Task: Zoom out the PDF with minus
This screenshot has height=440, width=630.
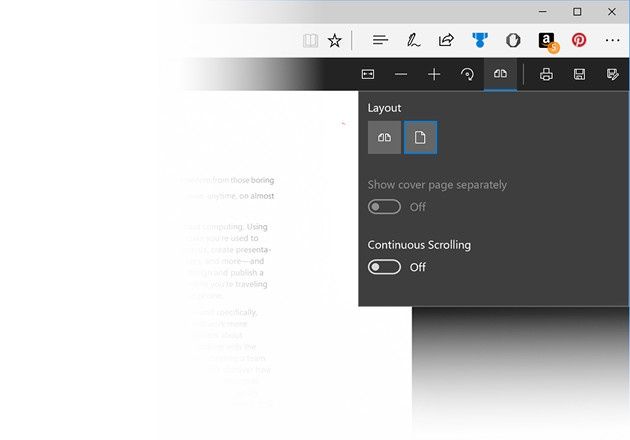Action: [x=401, y=74]
